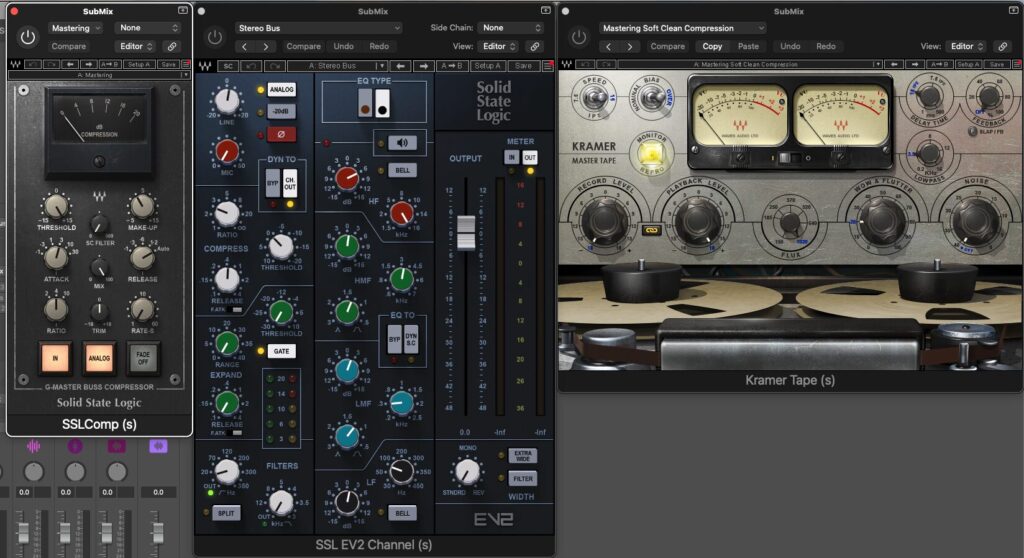Click Setup A in SSL EV2 Waves toolbar

coord(488,66)
